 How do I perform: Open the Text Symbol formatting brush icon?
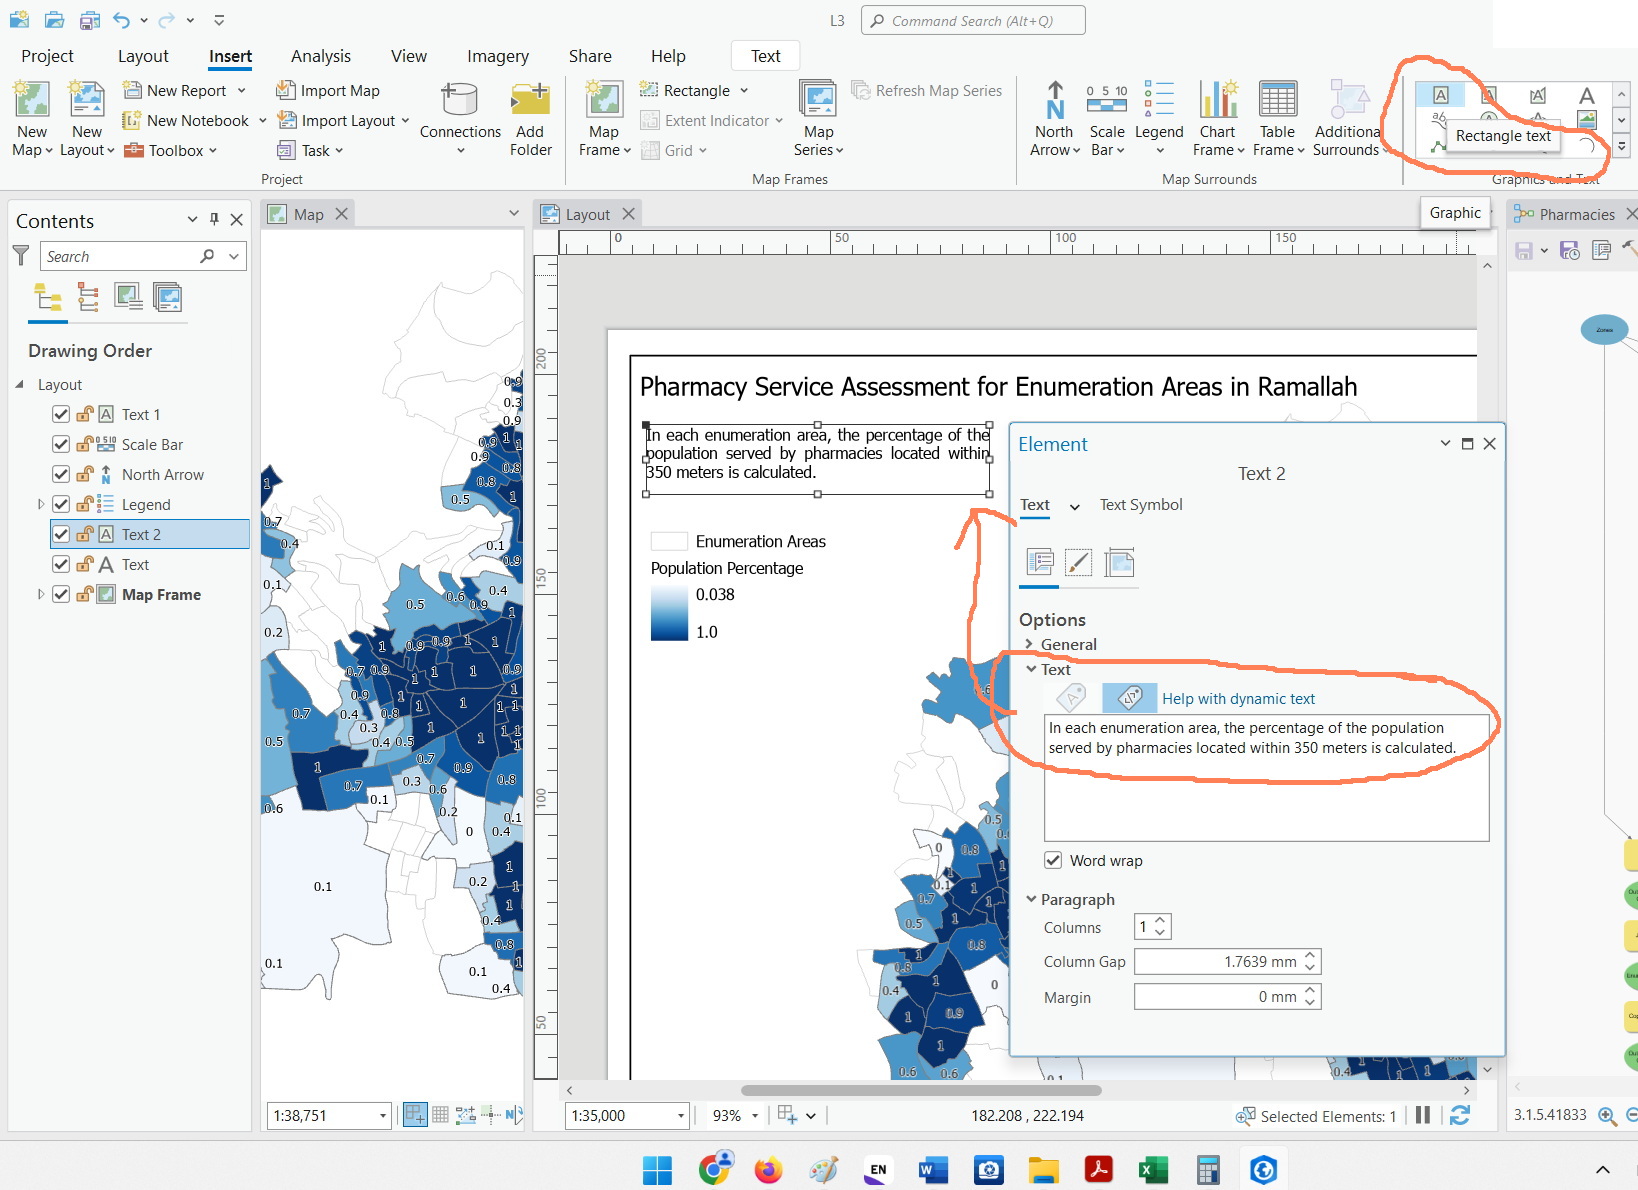click(1079, 562)
